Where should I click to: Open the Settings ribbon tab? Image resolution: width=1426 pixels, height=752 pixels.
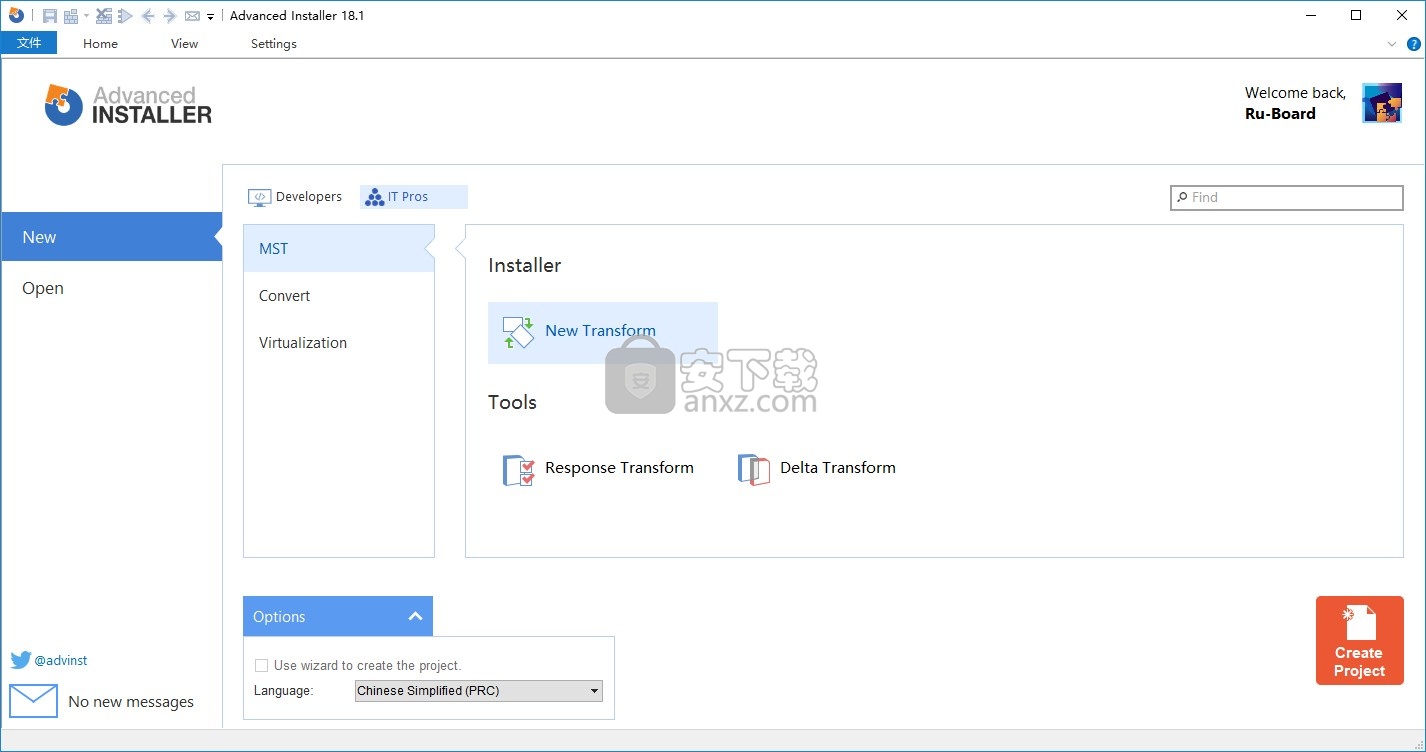[273, 43]
